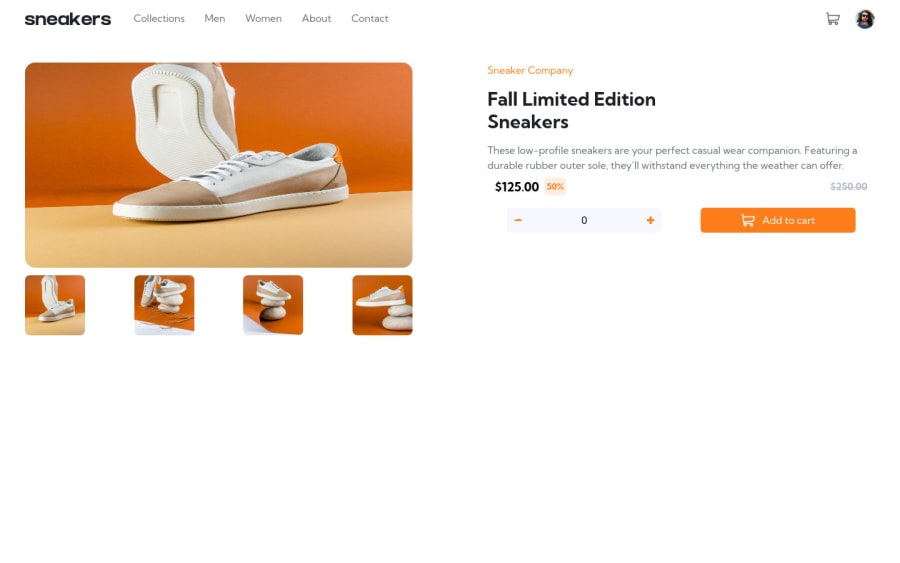
Task: View the fourth product thumbnail
Action: pos(382,305)
